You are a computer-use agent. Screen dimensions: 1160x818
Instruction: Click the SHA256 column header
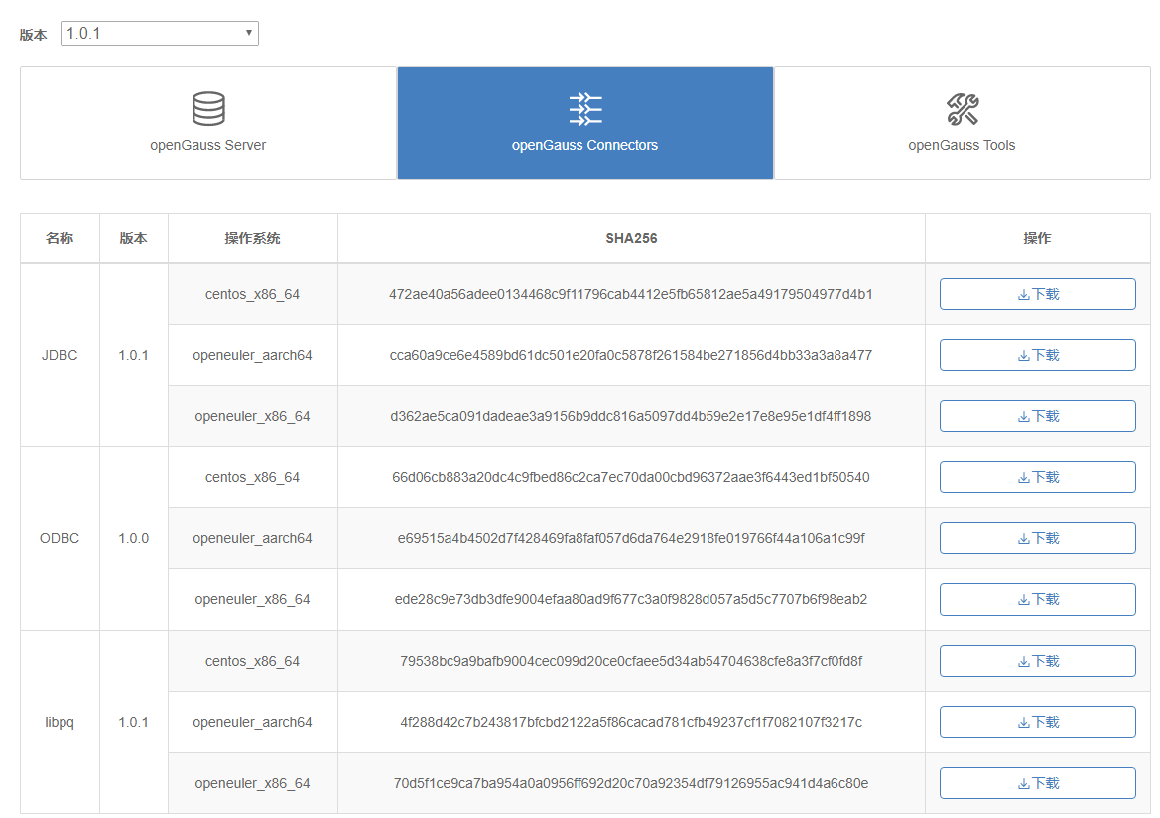click(631, 238)
